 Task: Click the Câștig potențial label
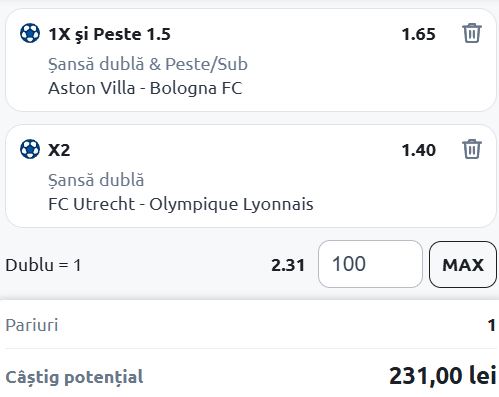pyautogui.click(x=74, y=377)
